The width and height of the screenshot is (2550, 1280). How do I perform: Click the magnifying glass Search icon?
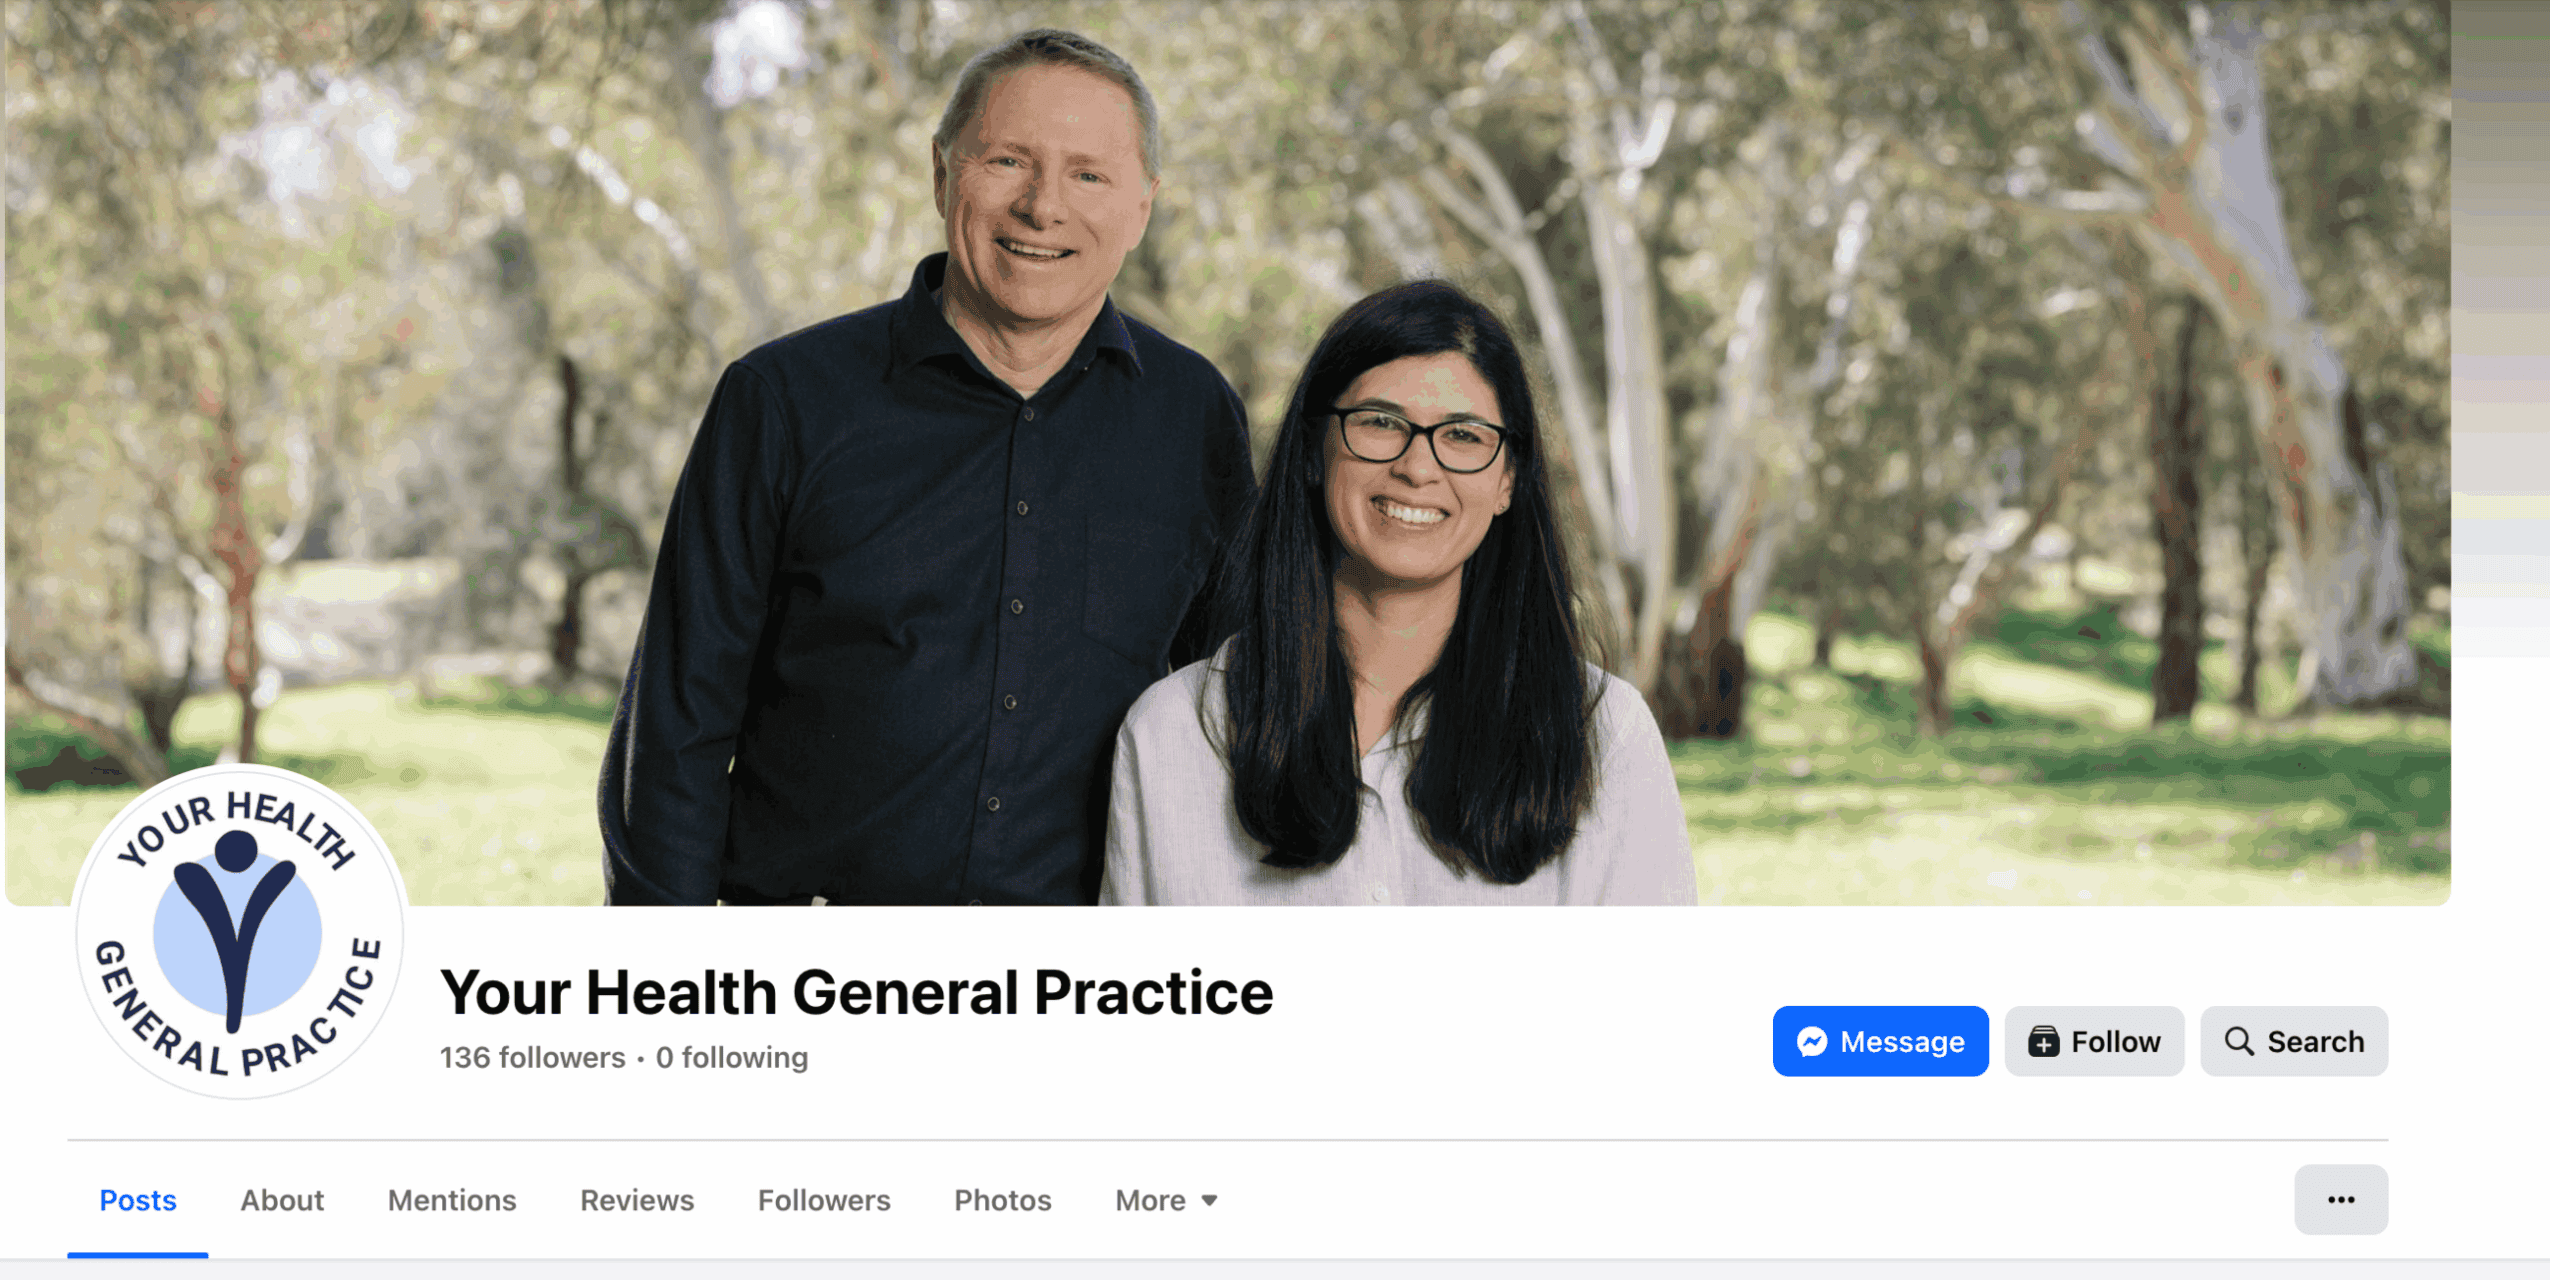tap(2238, 1041)
